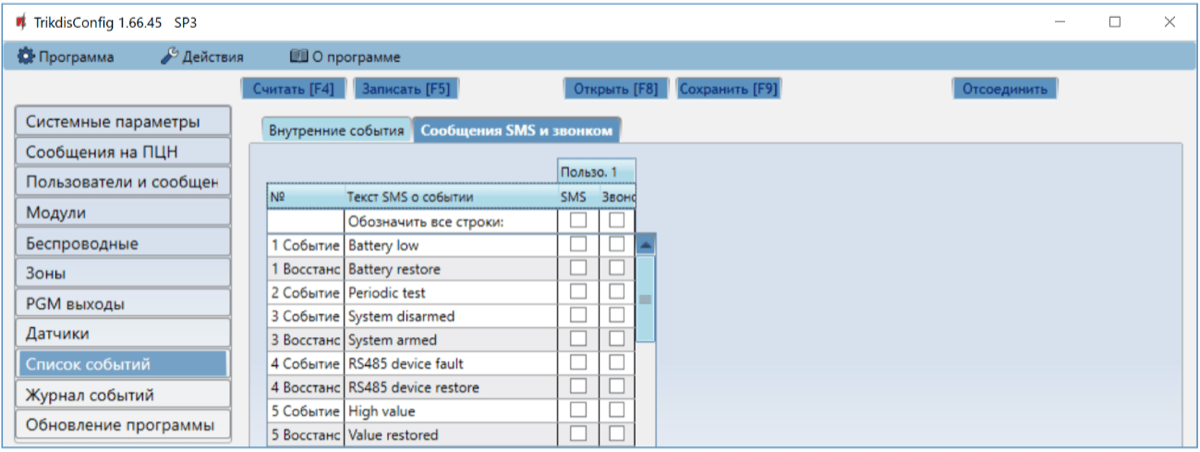Open the Системные параметры section
1200x452 pixels.
(122, 122)
